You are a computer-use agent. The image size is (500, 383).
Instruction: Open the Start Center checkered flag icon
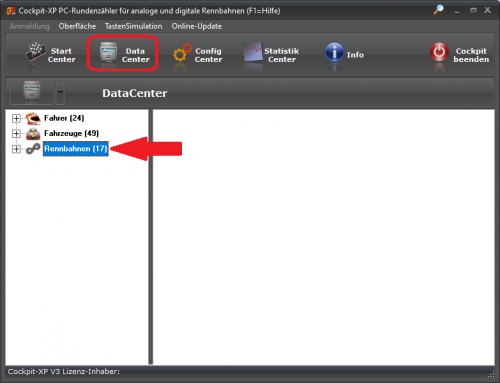tap(36, 52)
